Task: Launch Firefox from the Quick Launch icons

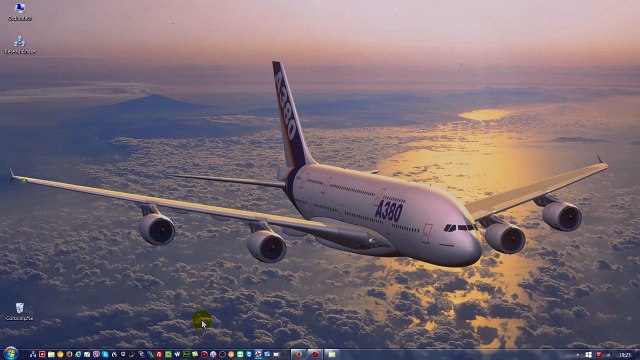Action: click(x=69, y=355)
